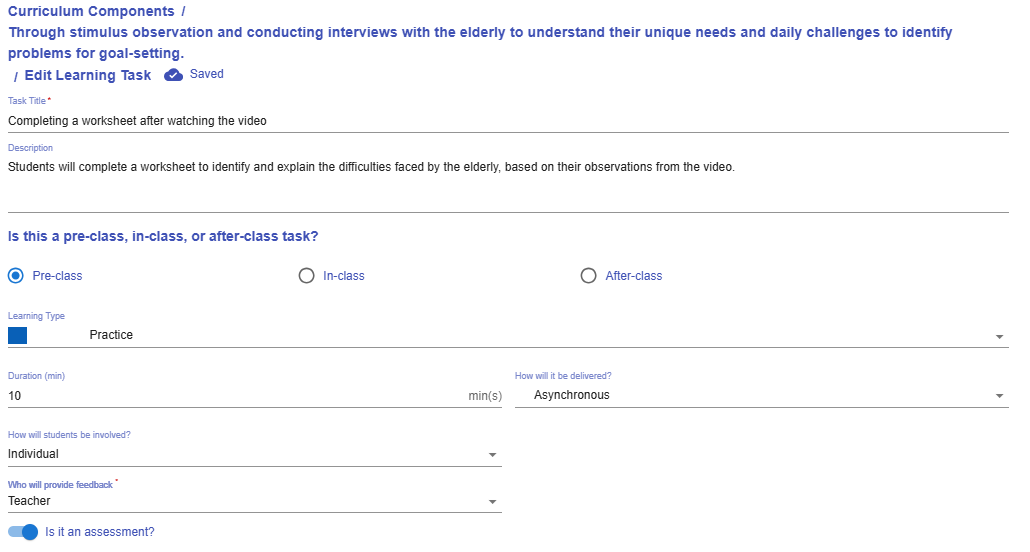Click the Asynchronous delivery selection

click(x=572, y=395)
